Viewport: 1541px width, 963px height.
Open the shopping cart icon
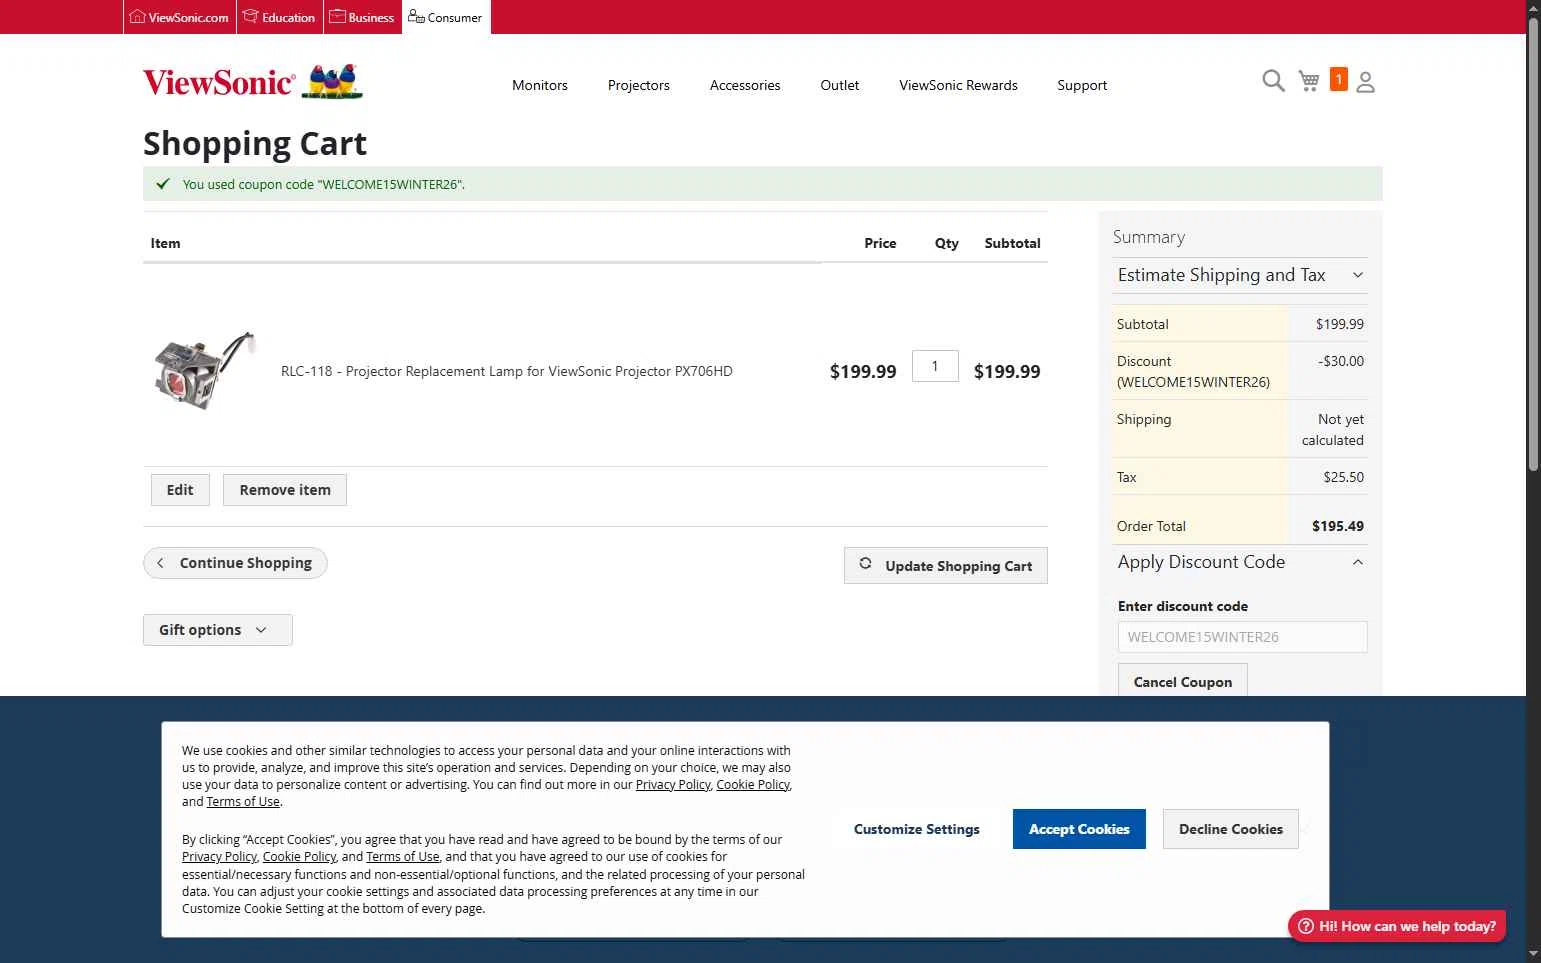pos(1309,81)
